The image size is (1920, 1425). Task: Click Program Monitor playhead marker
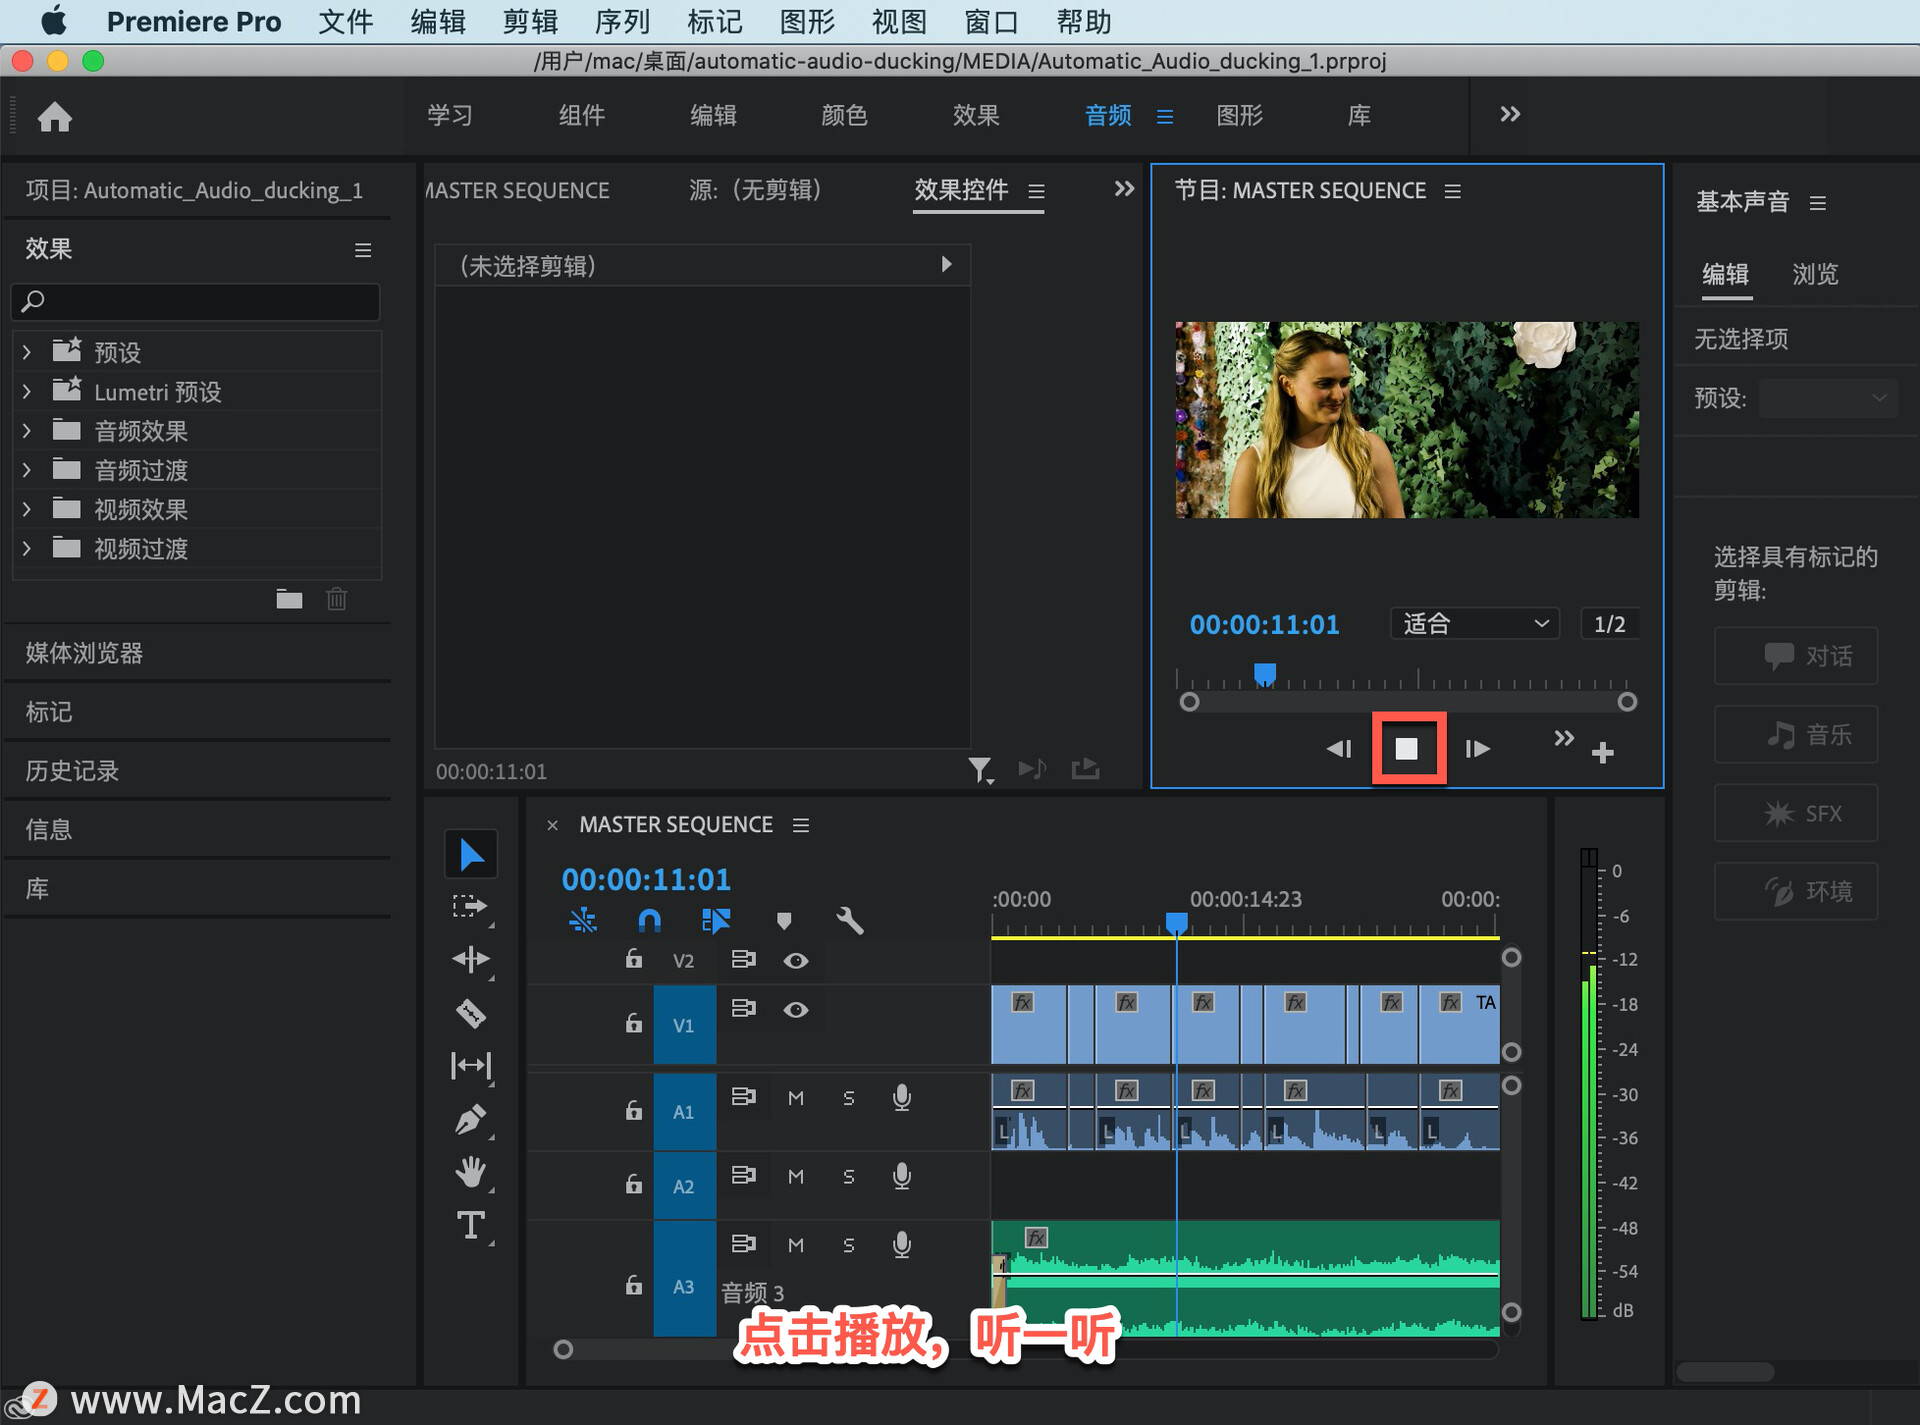point(1265,673)
